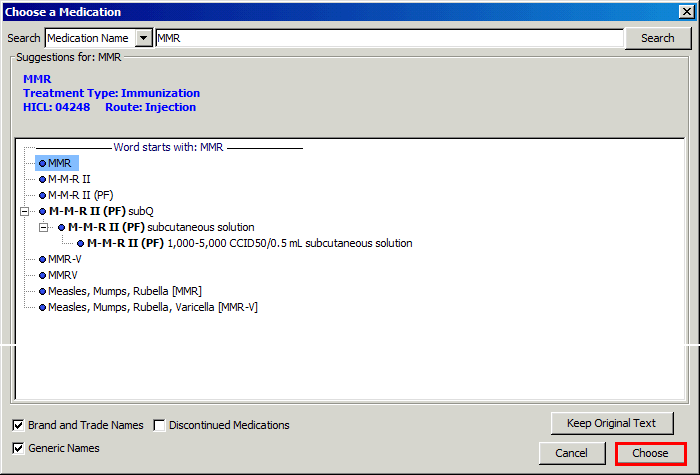
Task: Click the blue MMR suggestion heading
Action: [x=37, y=79]
